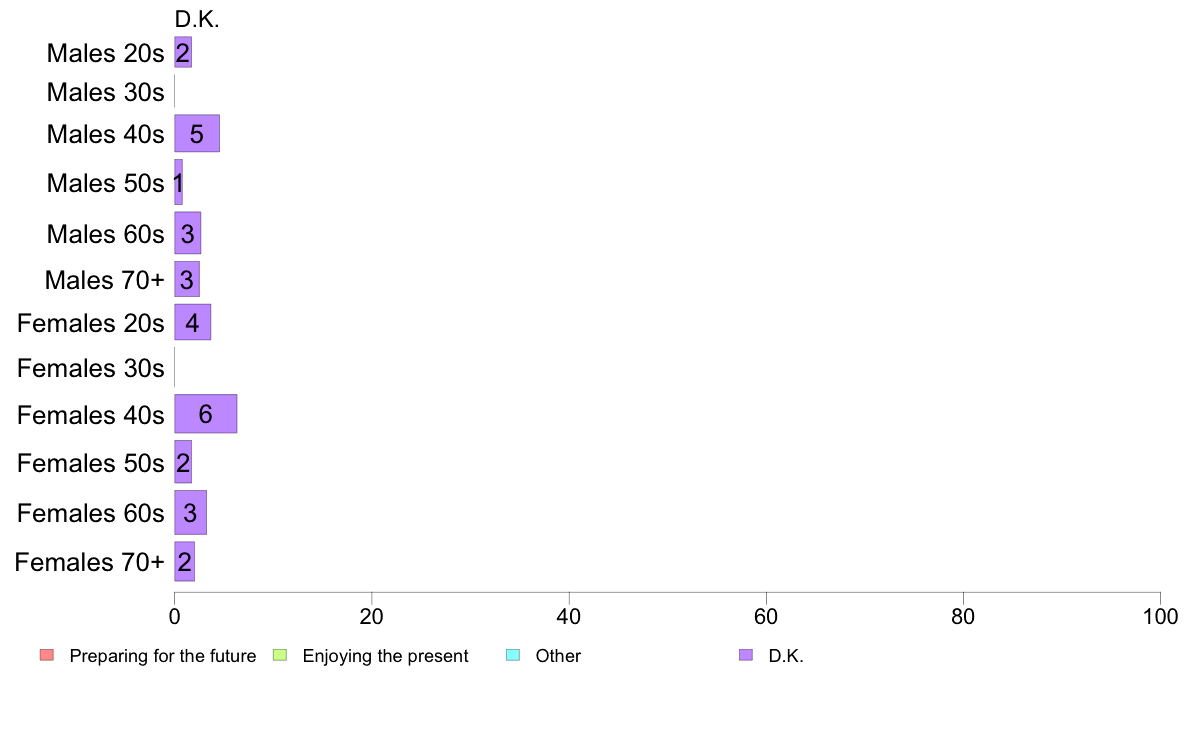Click the 40 tick on the x-axis
This screenshot has height=736, width=1188.
[x=569, y=616]
